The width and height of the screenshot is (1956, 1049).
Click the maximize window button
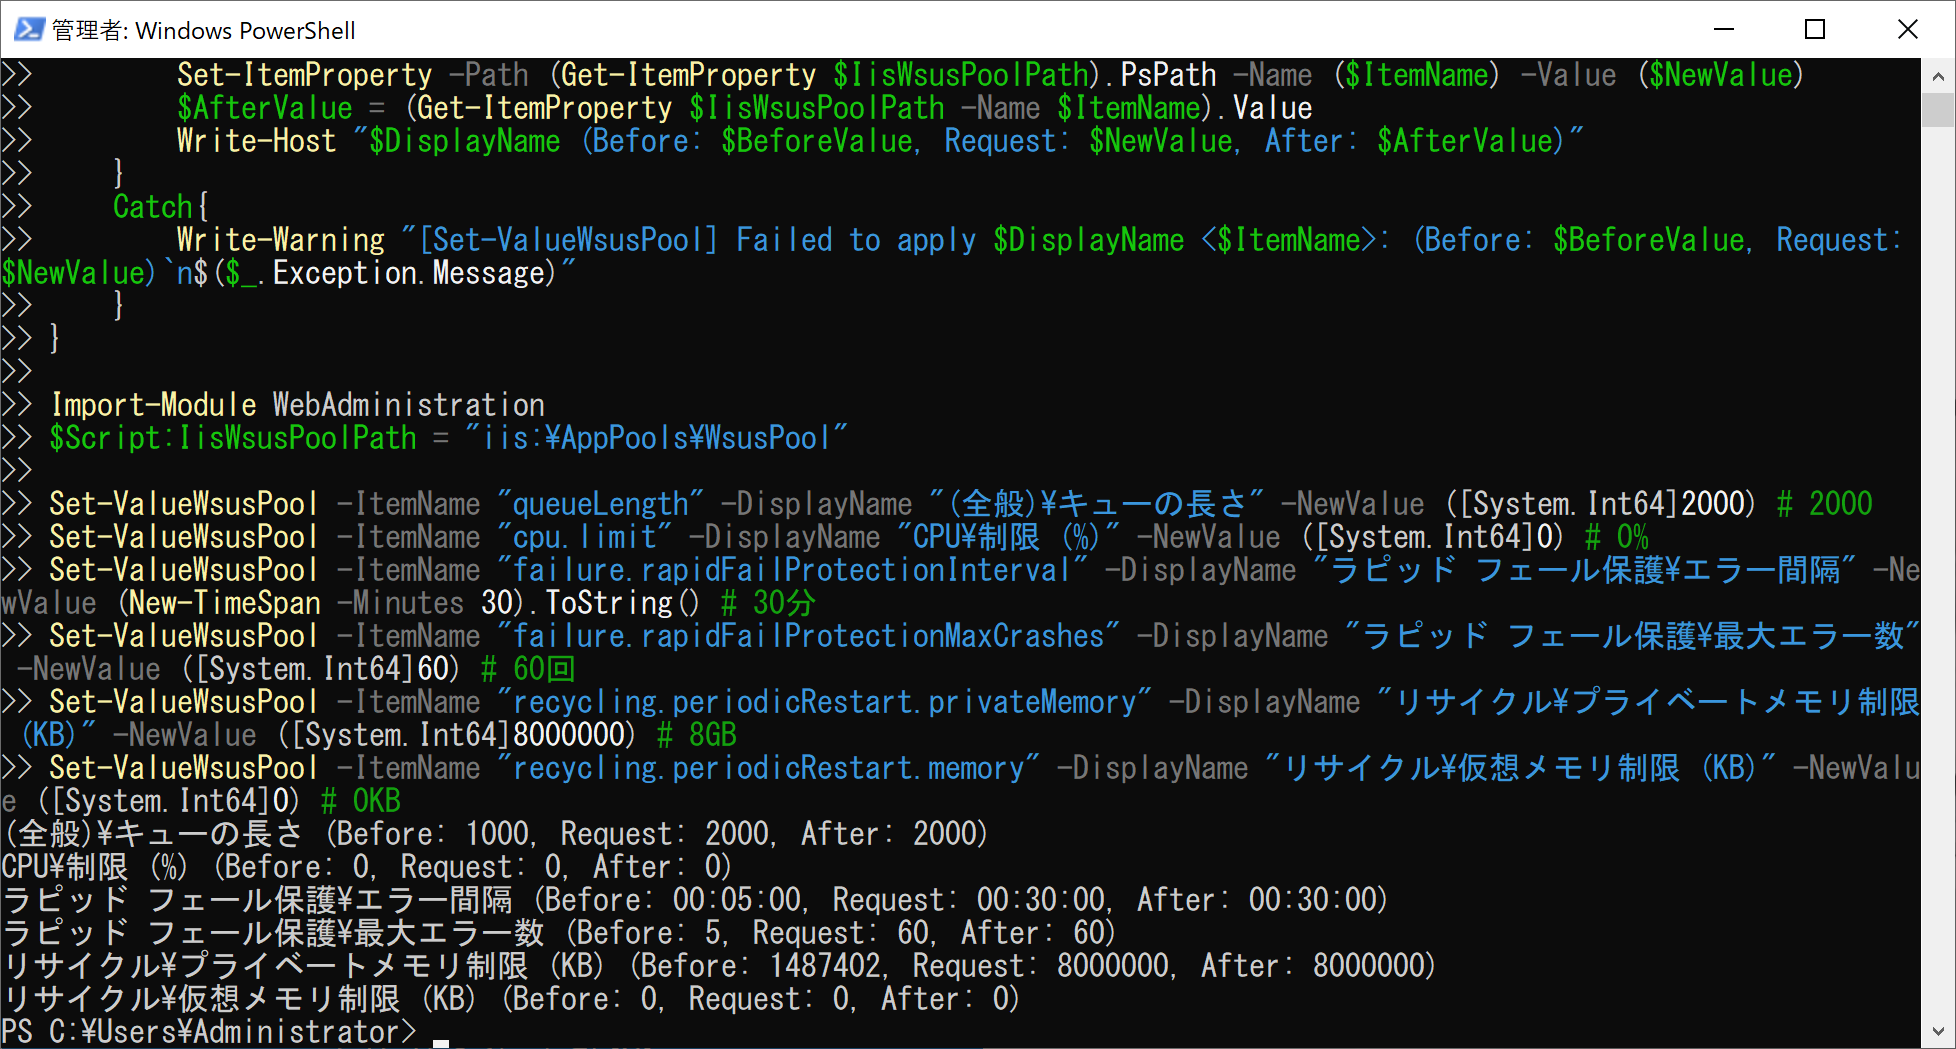click(1814, 30)
